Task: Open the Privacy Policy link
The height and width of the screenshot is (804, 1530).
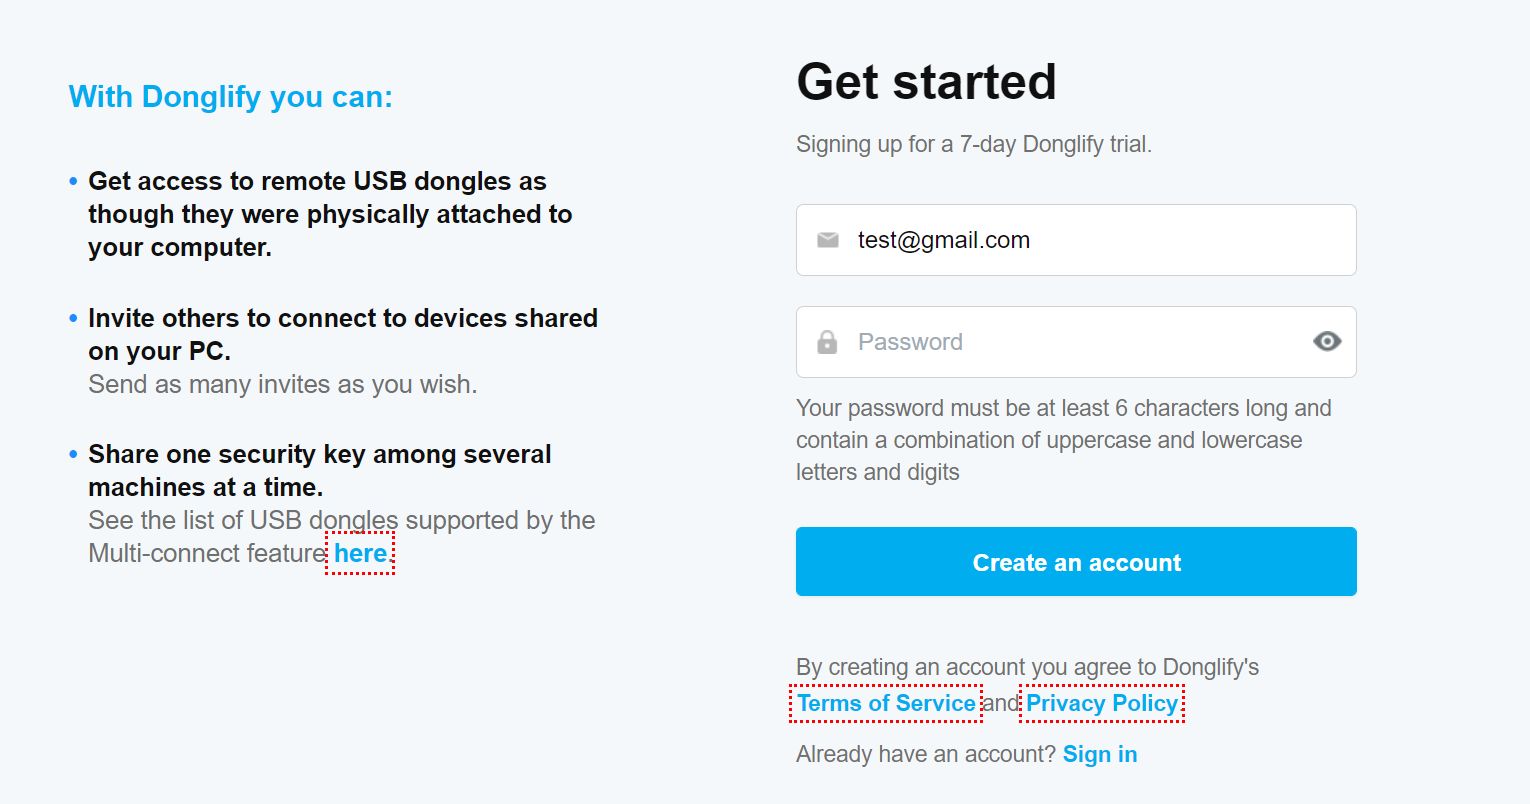Action: click(x=1102, y=703)
